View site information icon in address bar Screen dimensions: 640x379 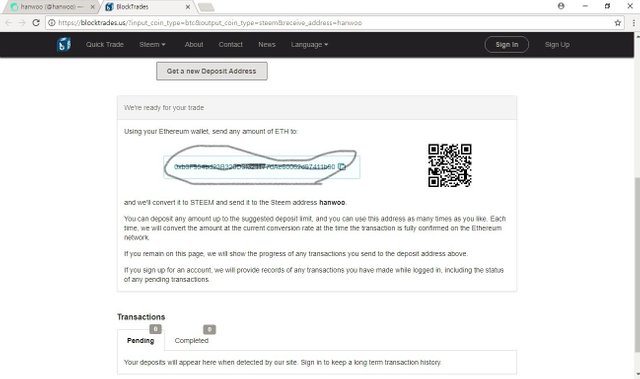51,23
